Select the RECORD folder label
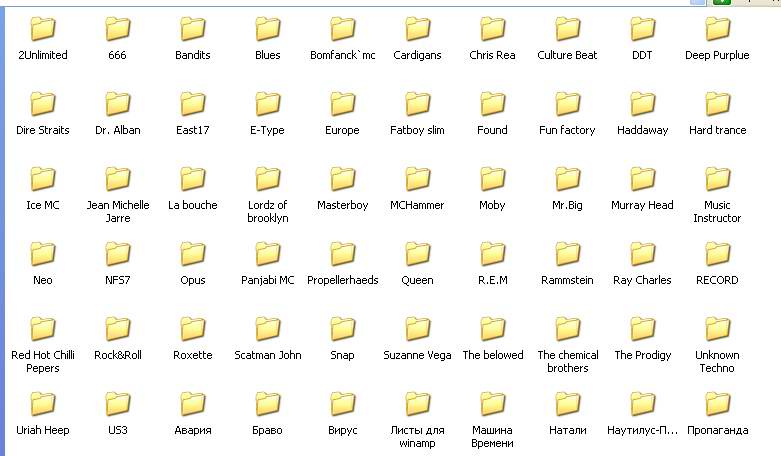 tap(717, 280)
